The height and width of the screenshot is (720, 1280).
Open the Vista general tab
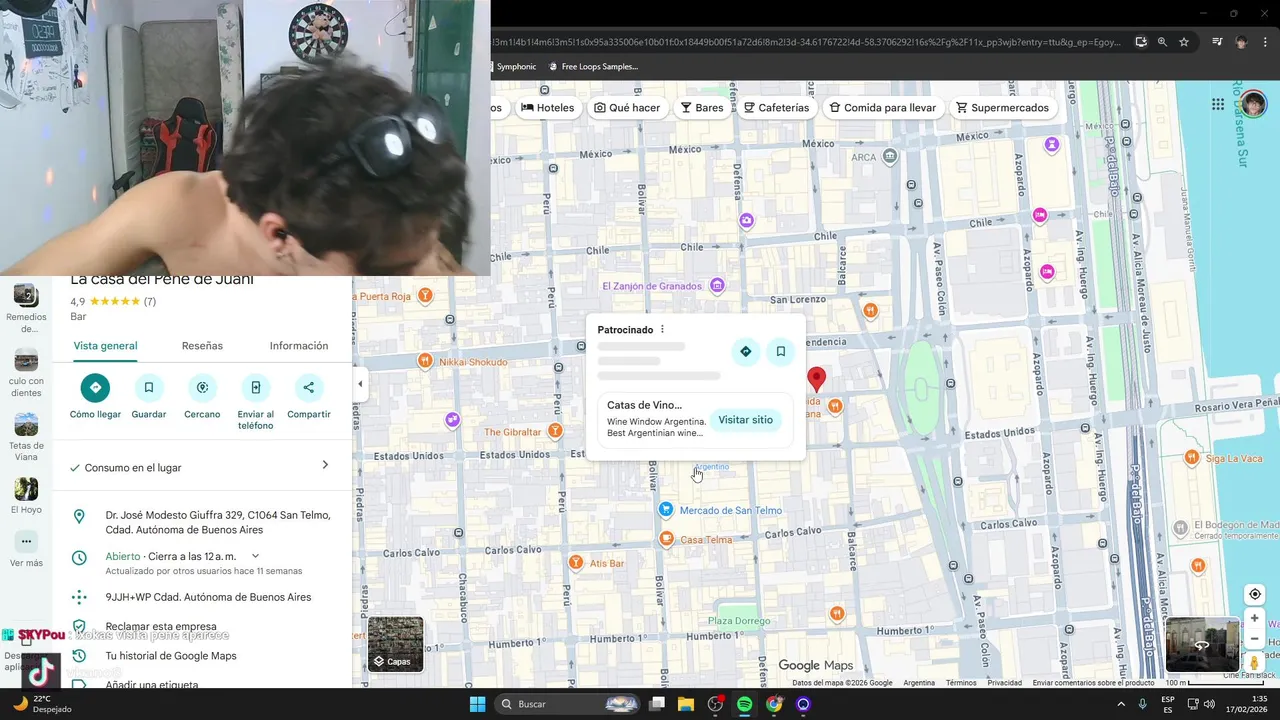[105, 346]
